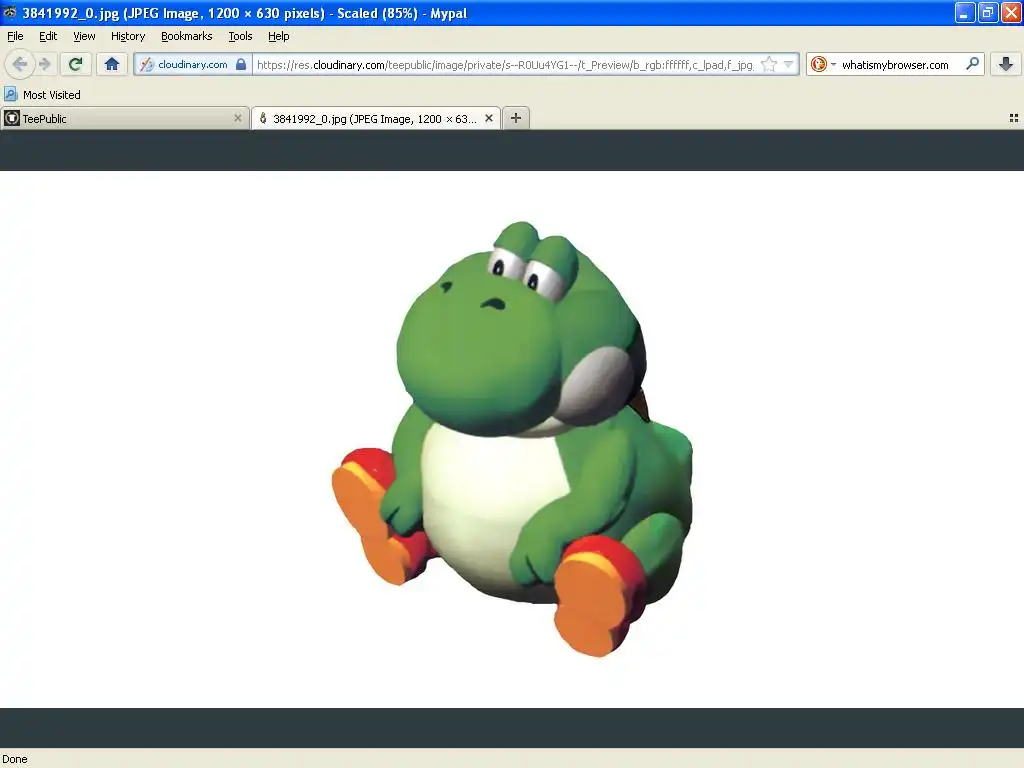
Task: Close the TeePublic tab
Action: coord(238,118)
